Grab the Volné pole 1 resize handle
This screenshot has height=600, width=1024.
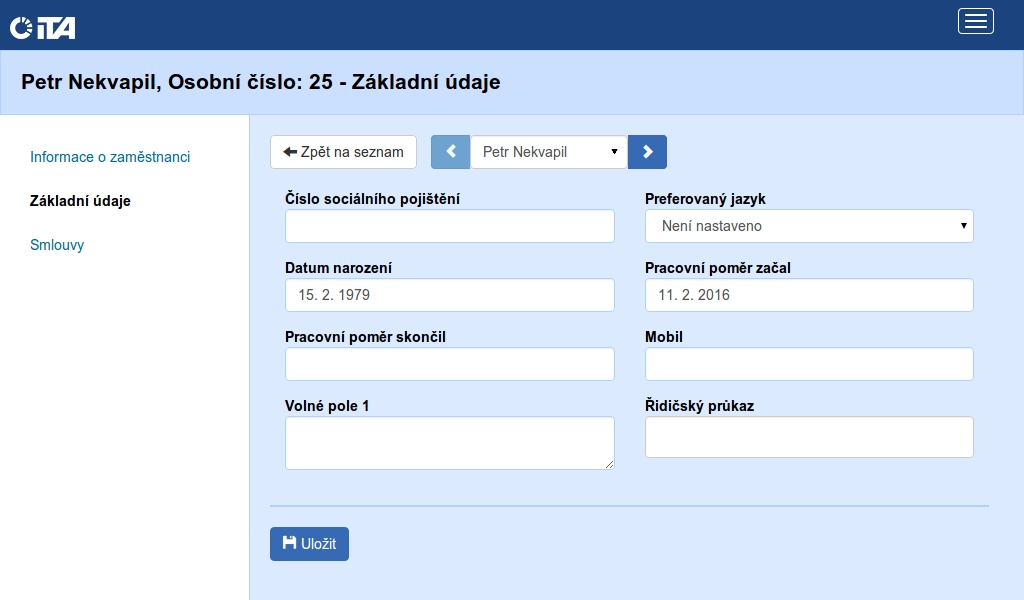click(608, 463)
